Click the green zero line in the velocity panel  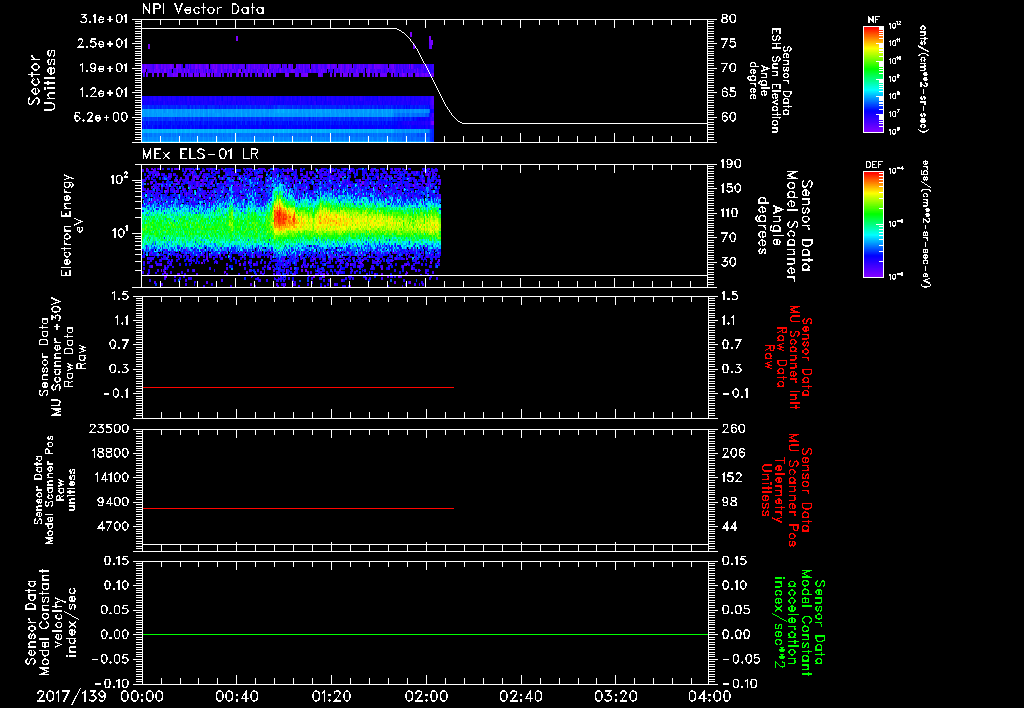click(x=425, y=634)
